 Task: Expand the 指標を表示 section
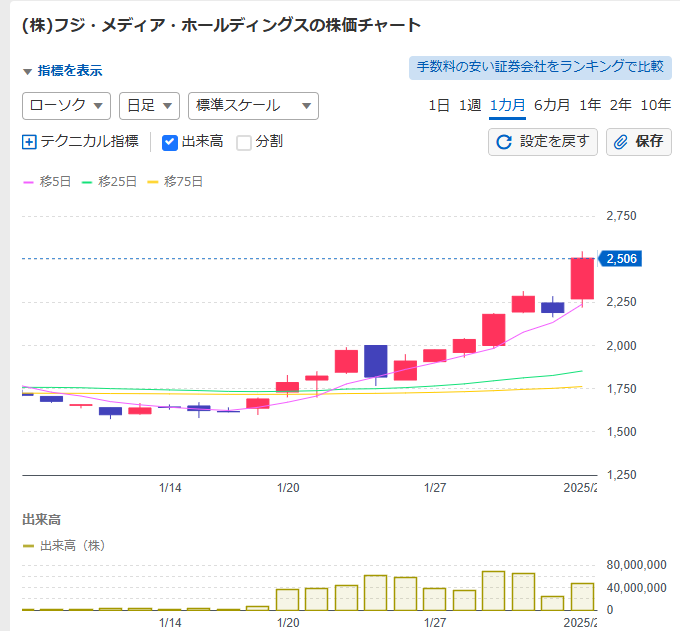coord(63,71)
